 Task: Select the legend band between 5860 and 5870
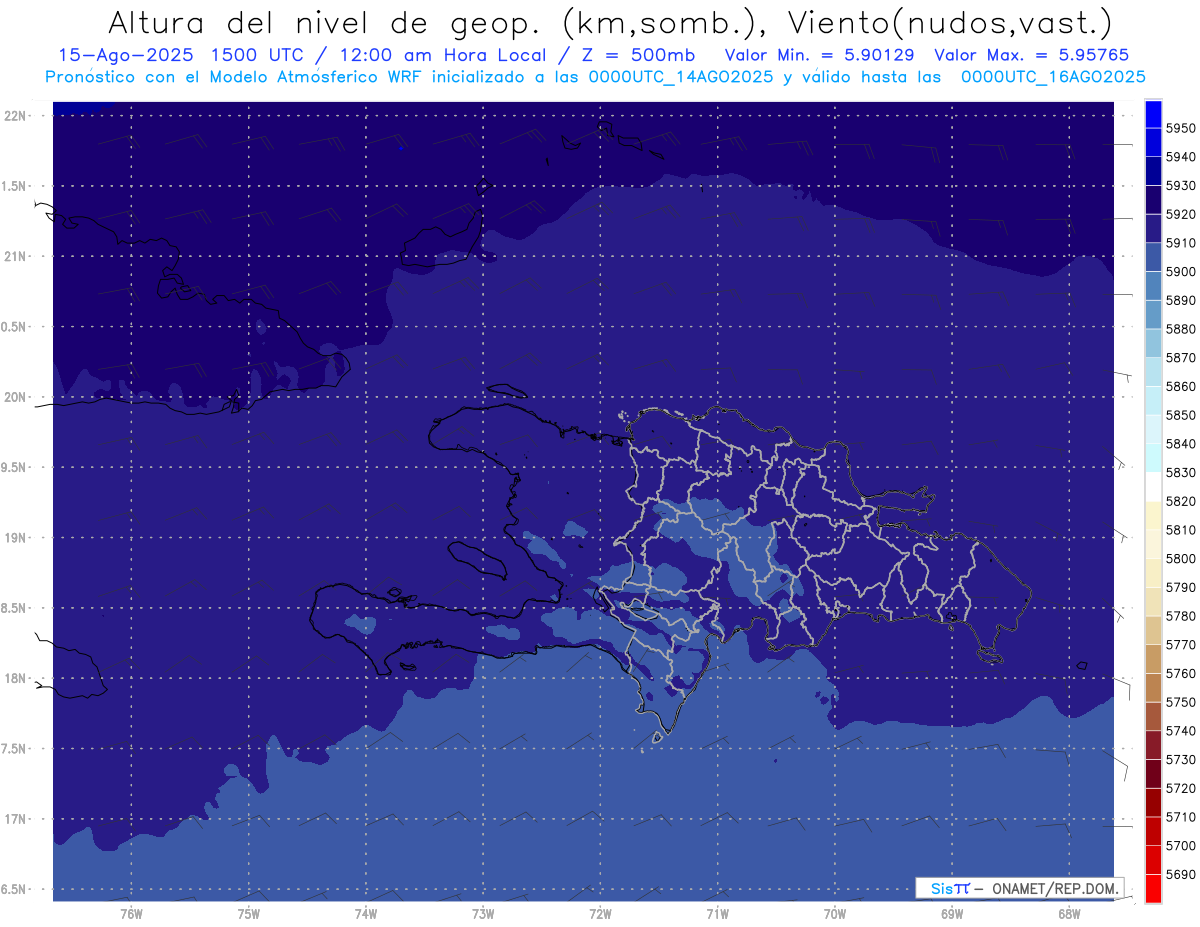(1152, 372)
